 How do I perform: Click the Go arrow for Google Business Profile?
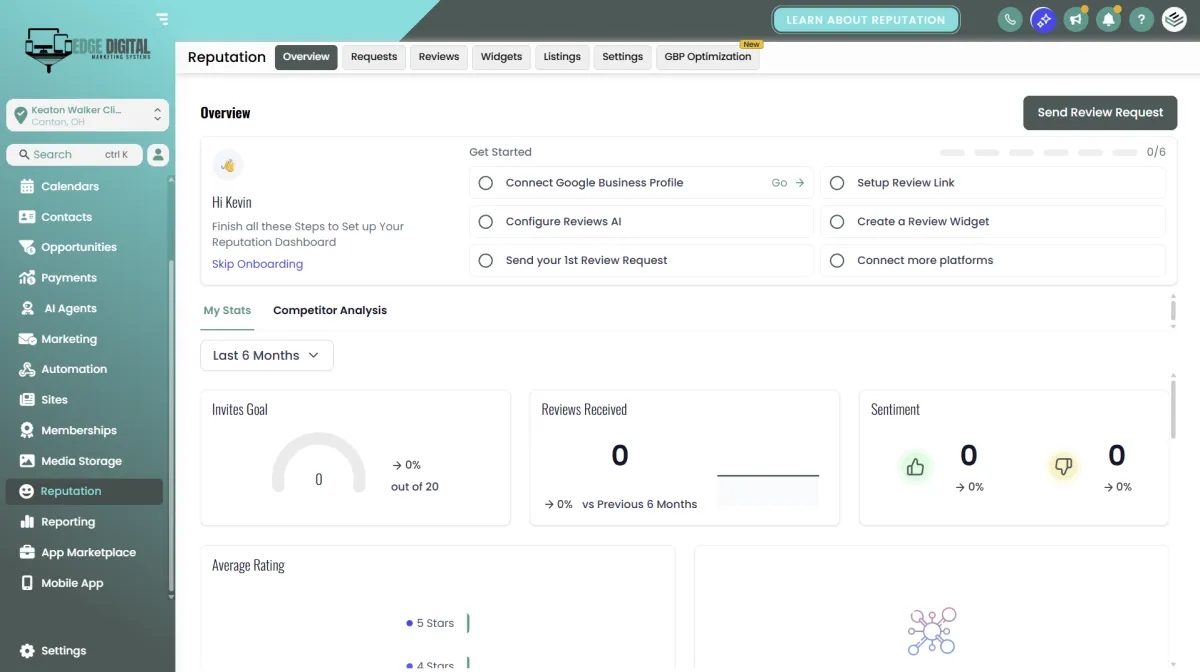[x=788, y=183]
